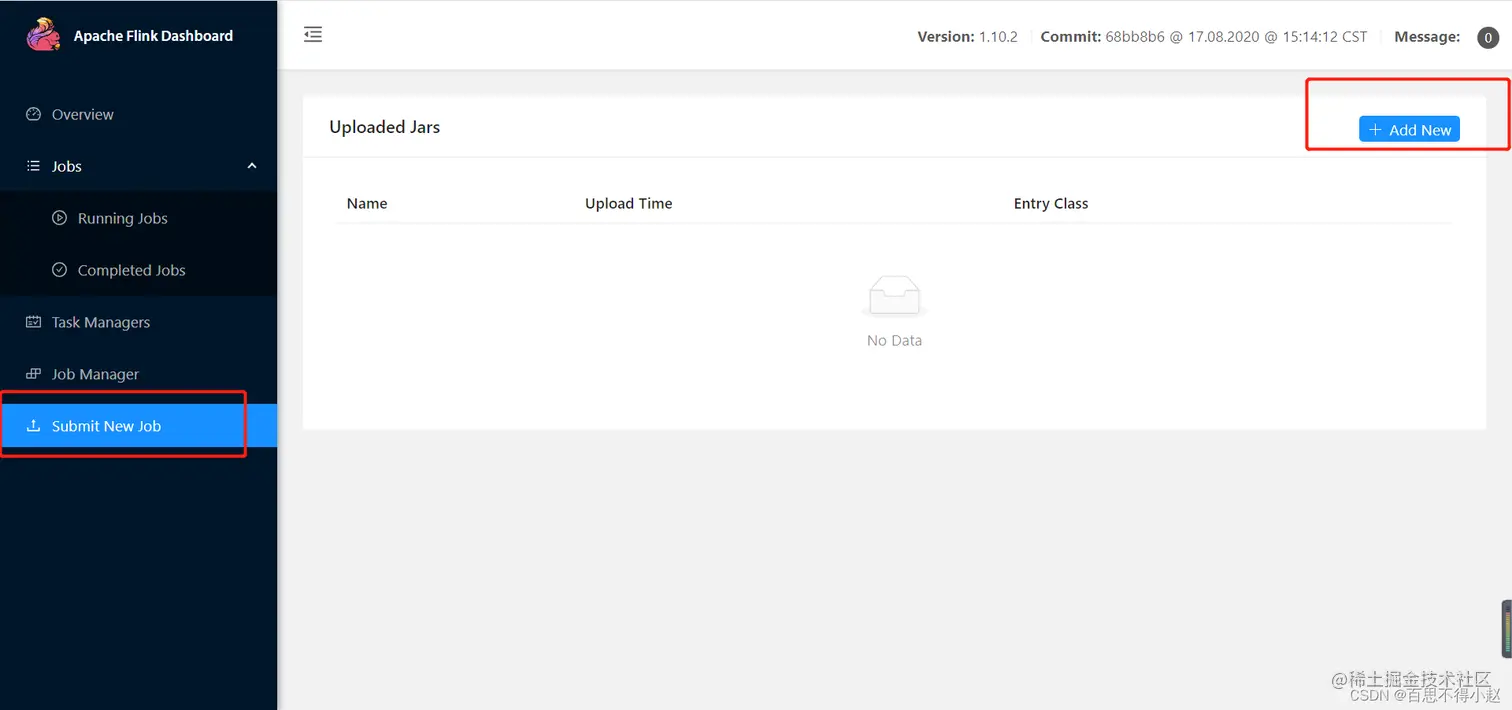Click the Name column header
The image size is (1512, 710).
[367, 203]
